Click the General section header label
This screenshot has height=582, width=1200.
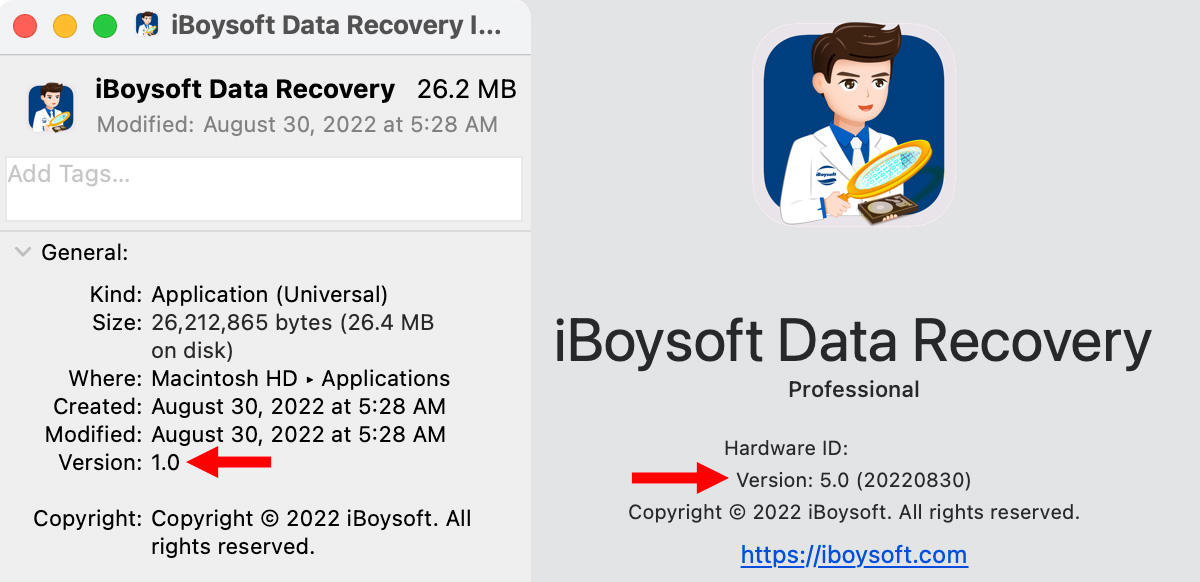pos(84,253)
